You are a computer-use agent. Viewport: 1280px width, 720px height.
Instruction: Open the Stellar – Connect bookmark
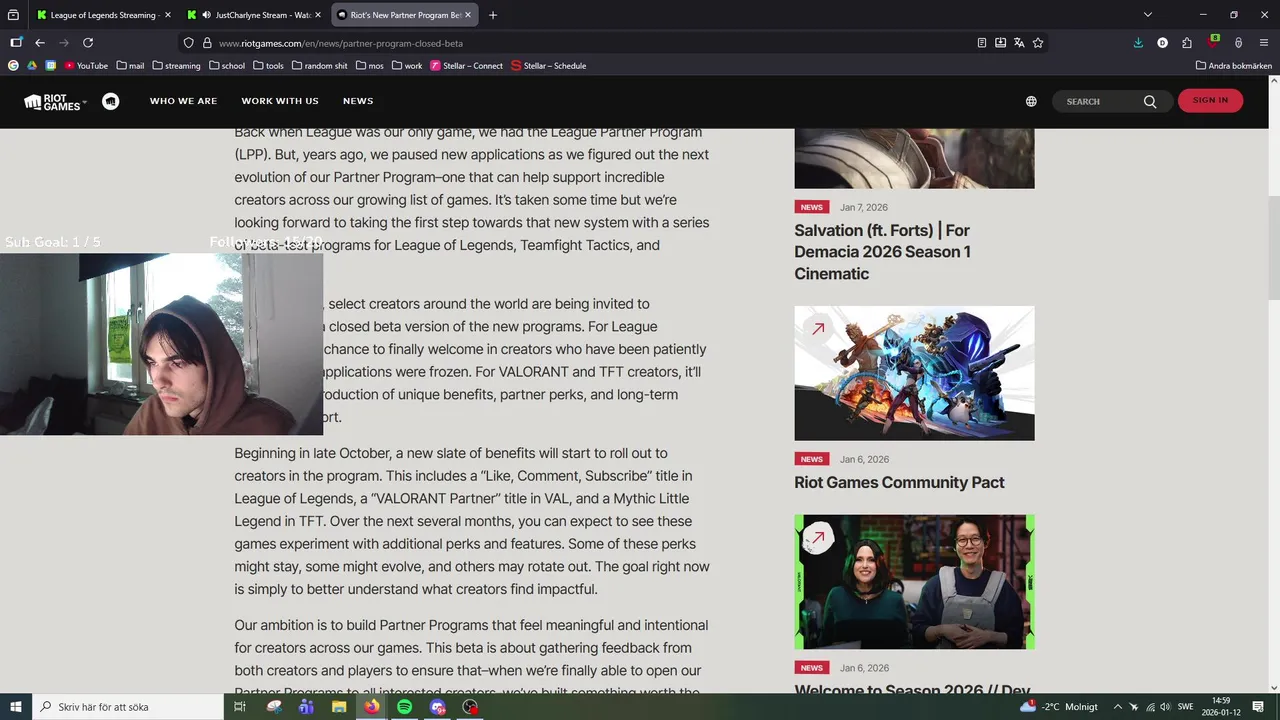pyautogui.click(x=467, y=65)
